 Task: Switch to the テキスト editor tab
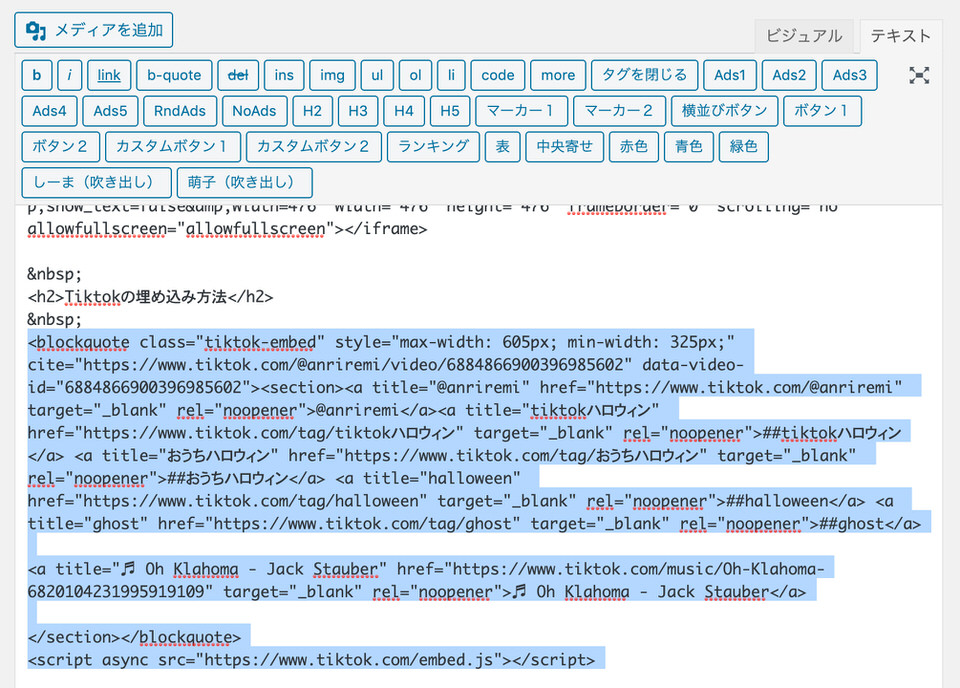point(901,36)
